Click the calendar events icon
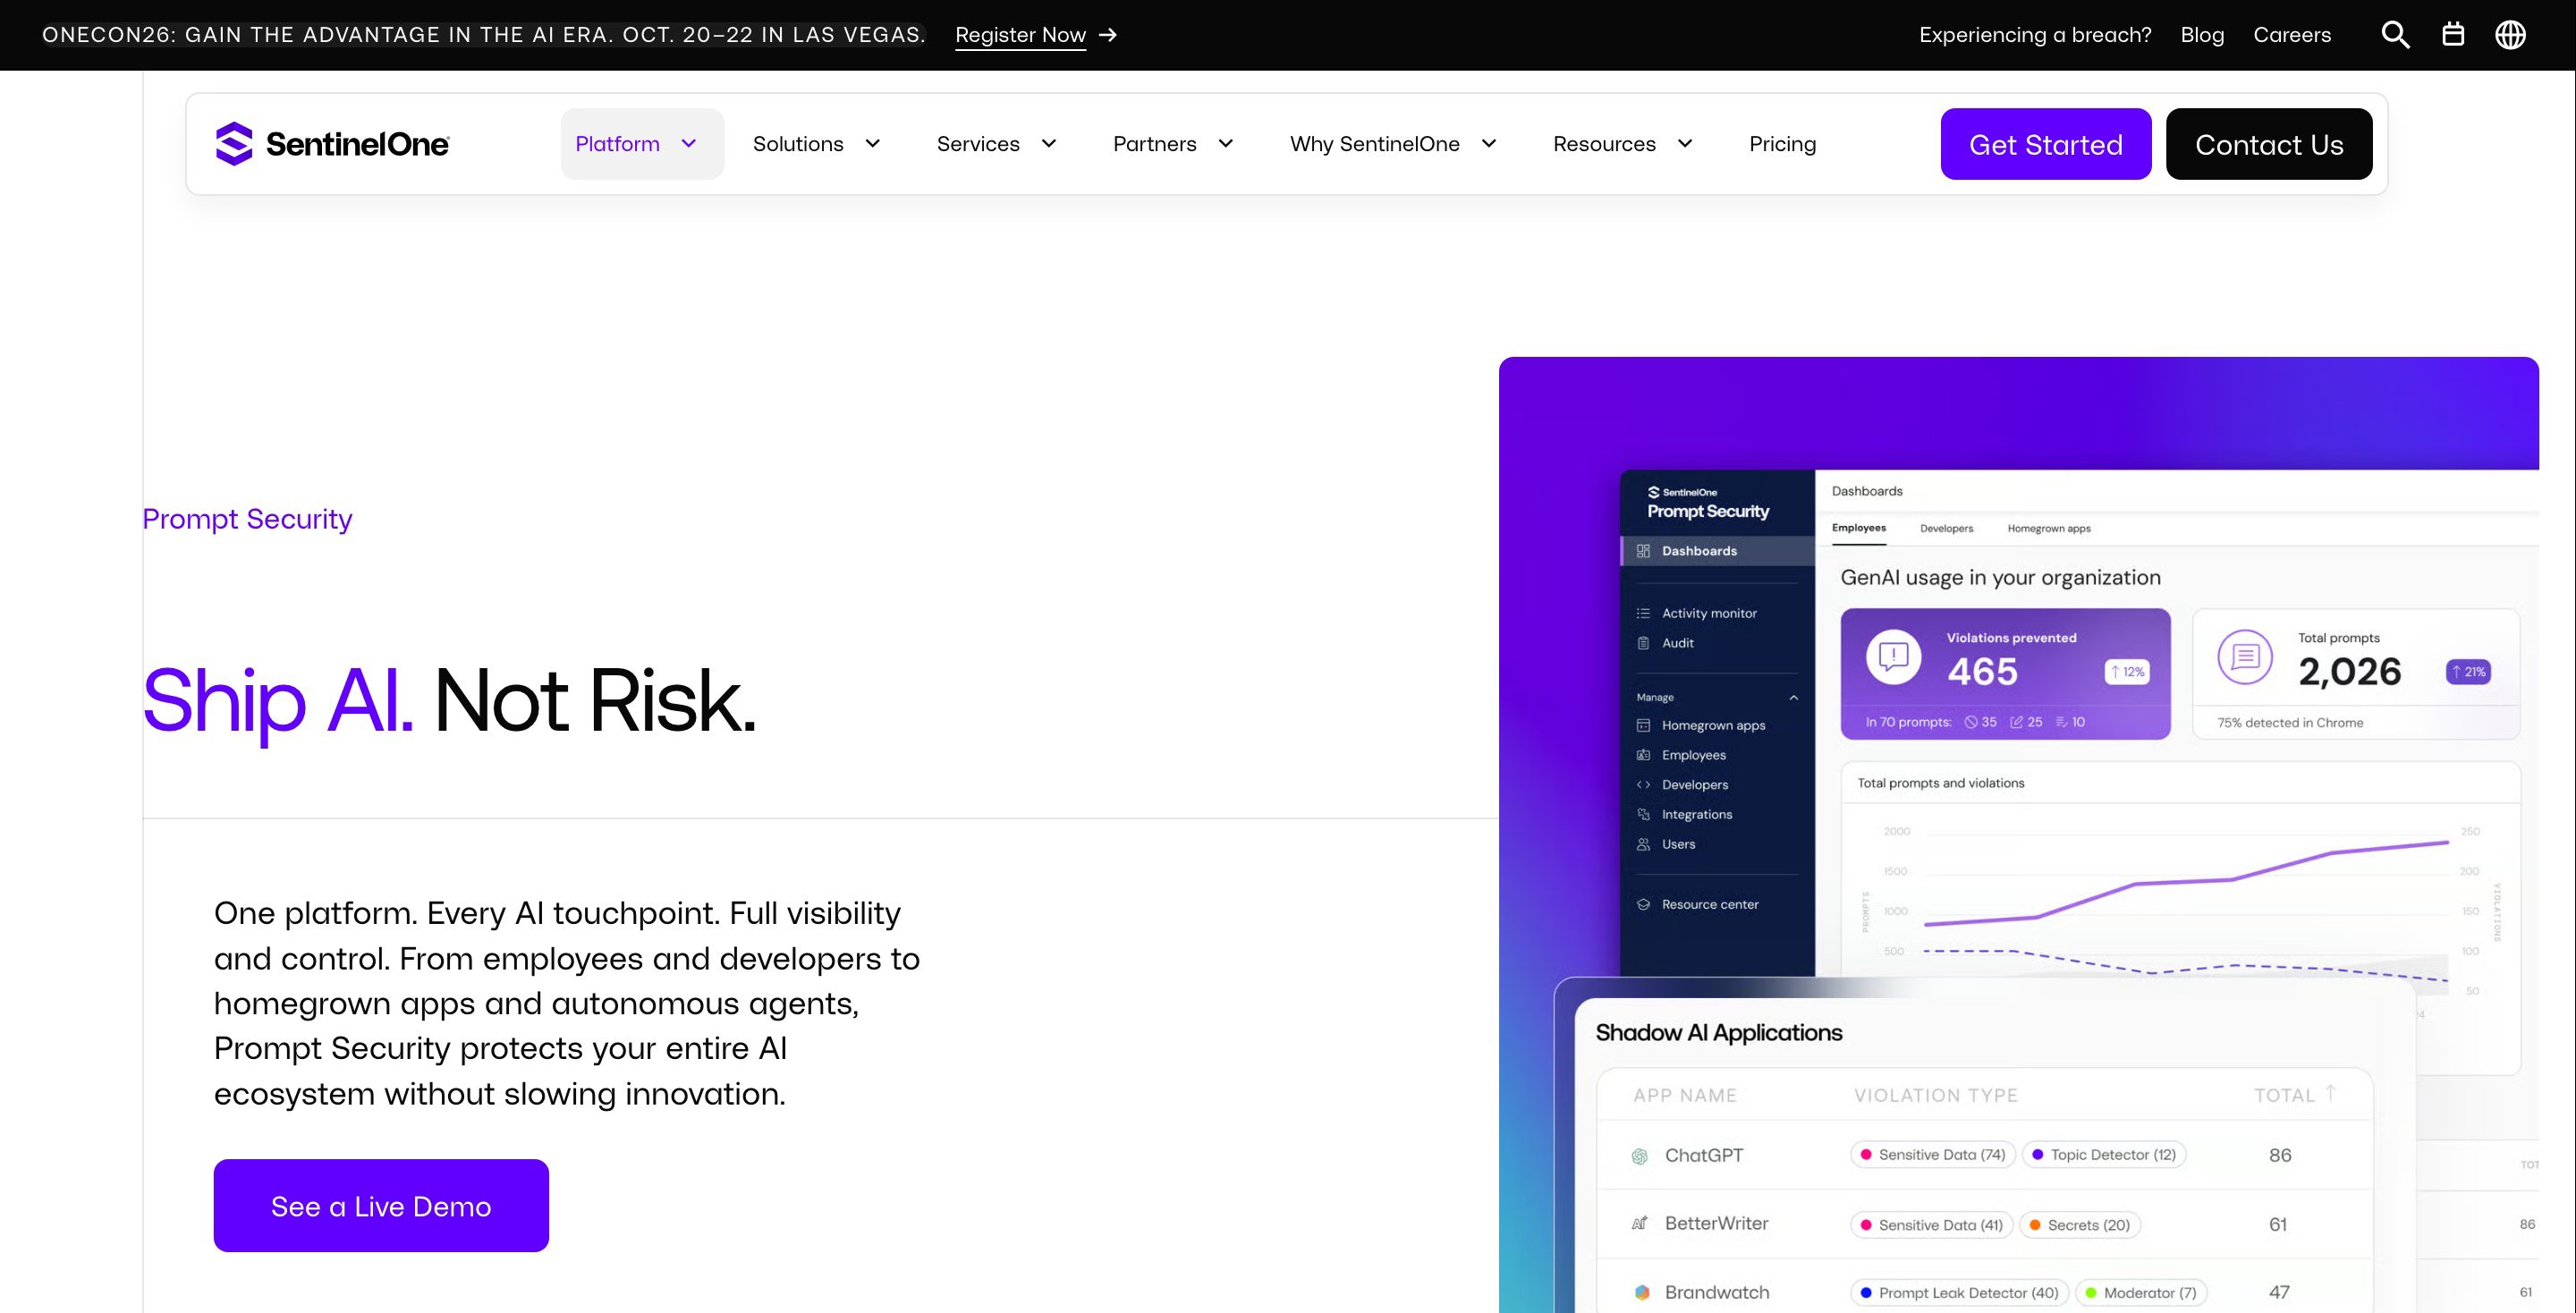This screenshot has height=1313, width=2576. pyautogui.click(x=2453, y=35)
